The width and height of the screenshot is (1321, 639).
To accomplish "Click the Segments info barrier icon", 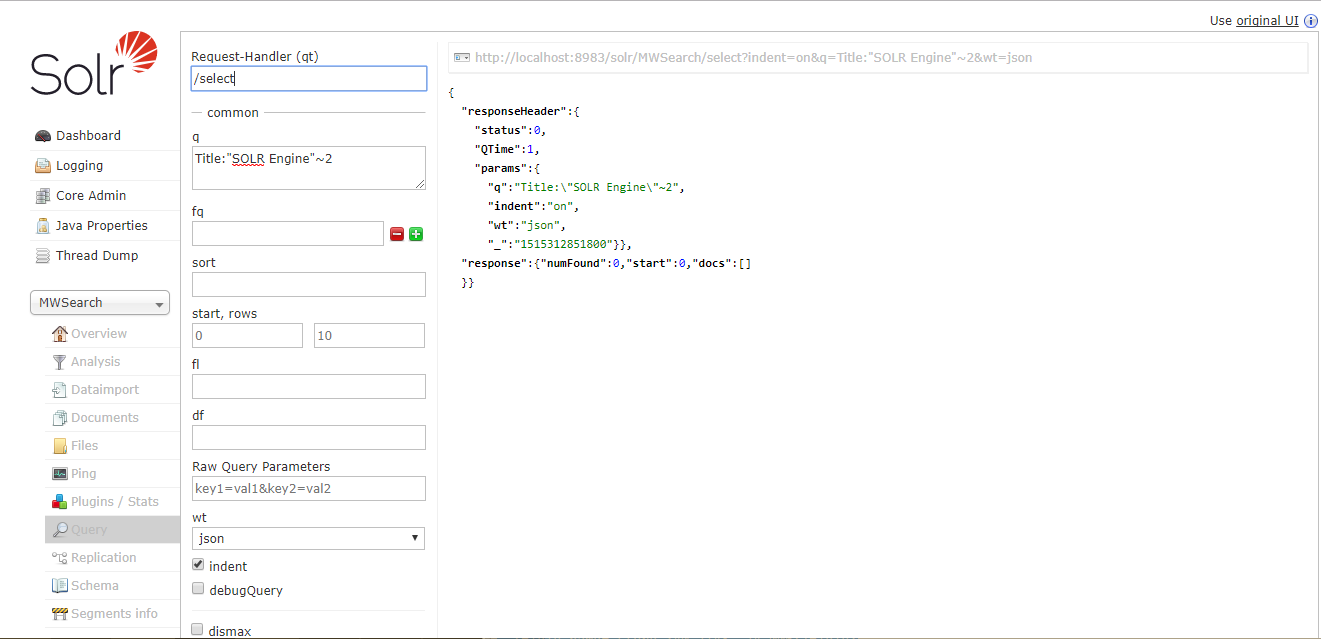I will [60, 614].
